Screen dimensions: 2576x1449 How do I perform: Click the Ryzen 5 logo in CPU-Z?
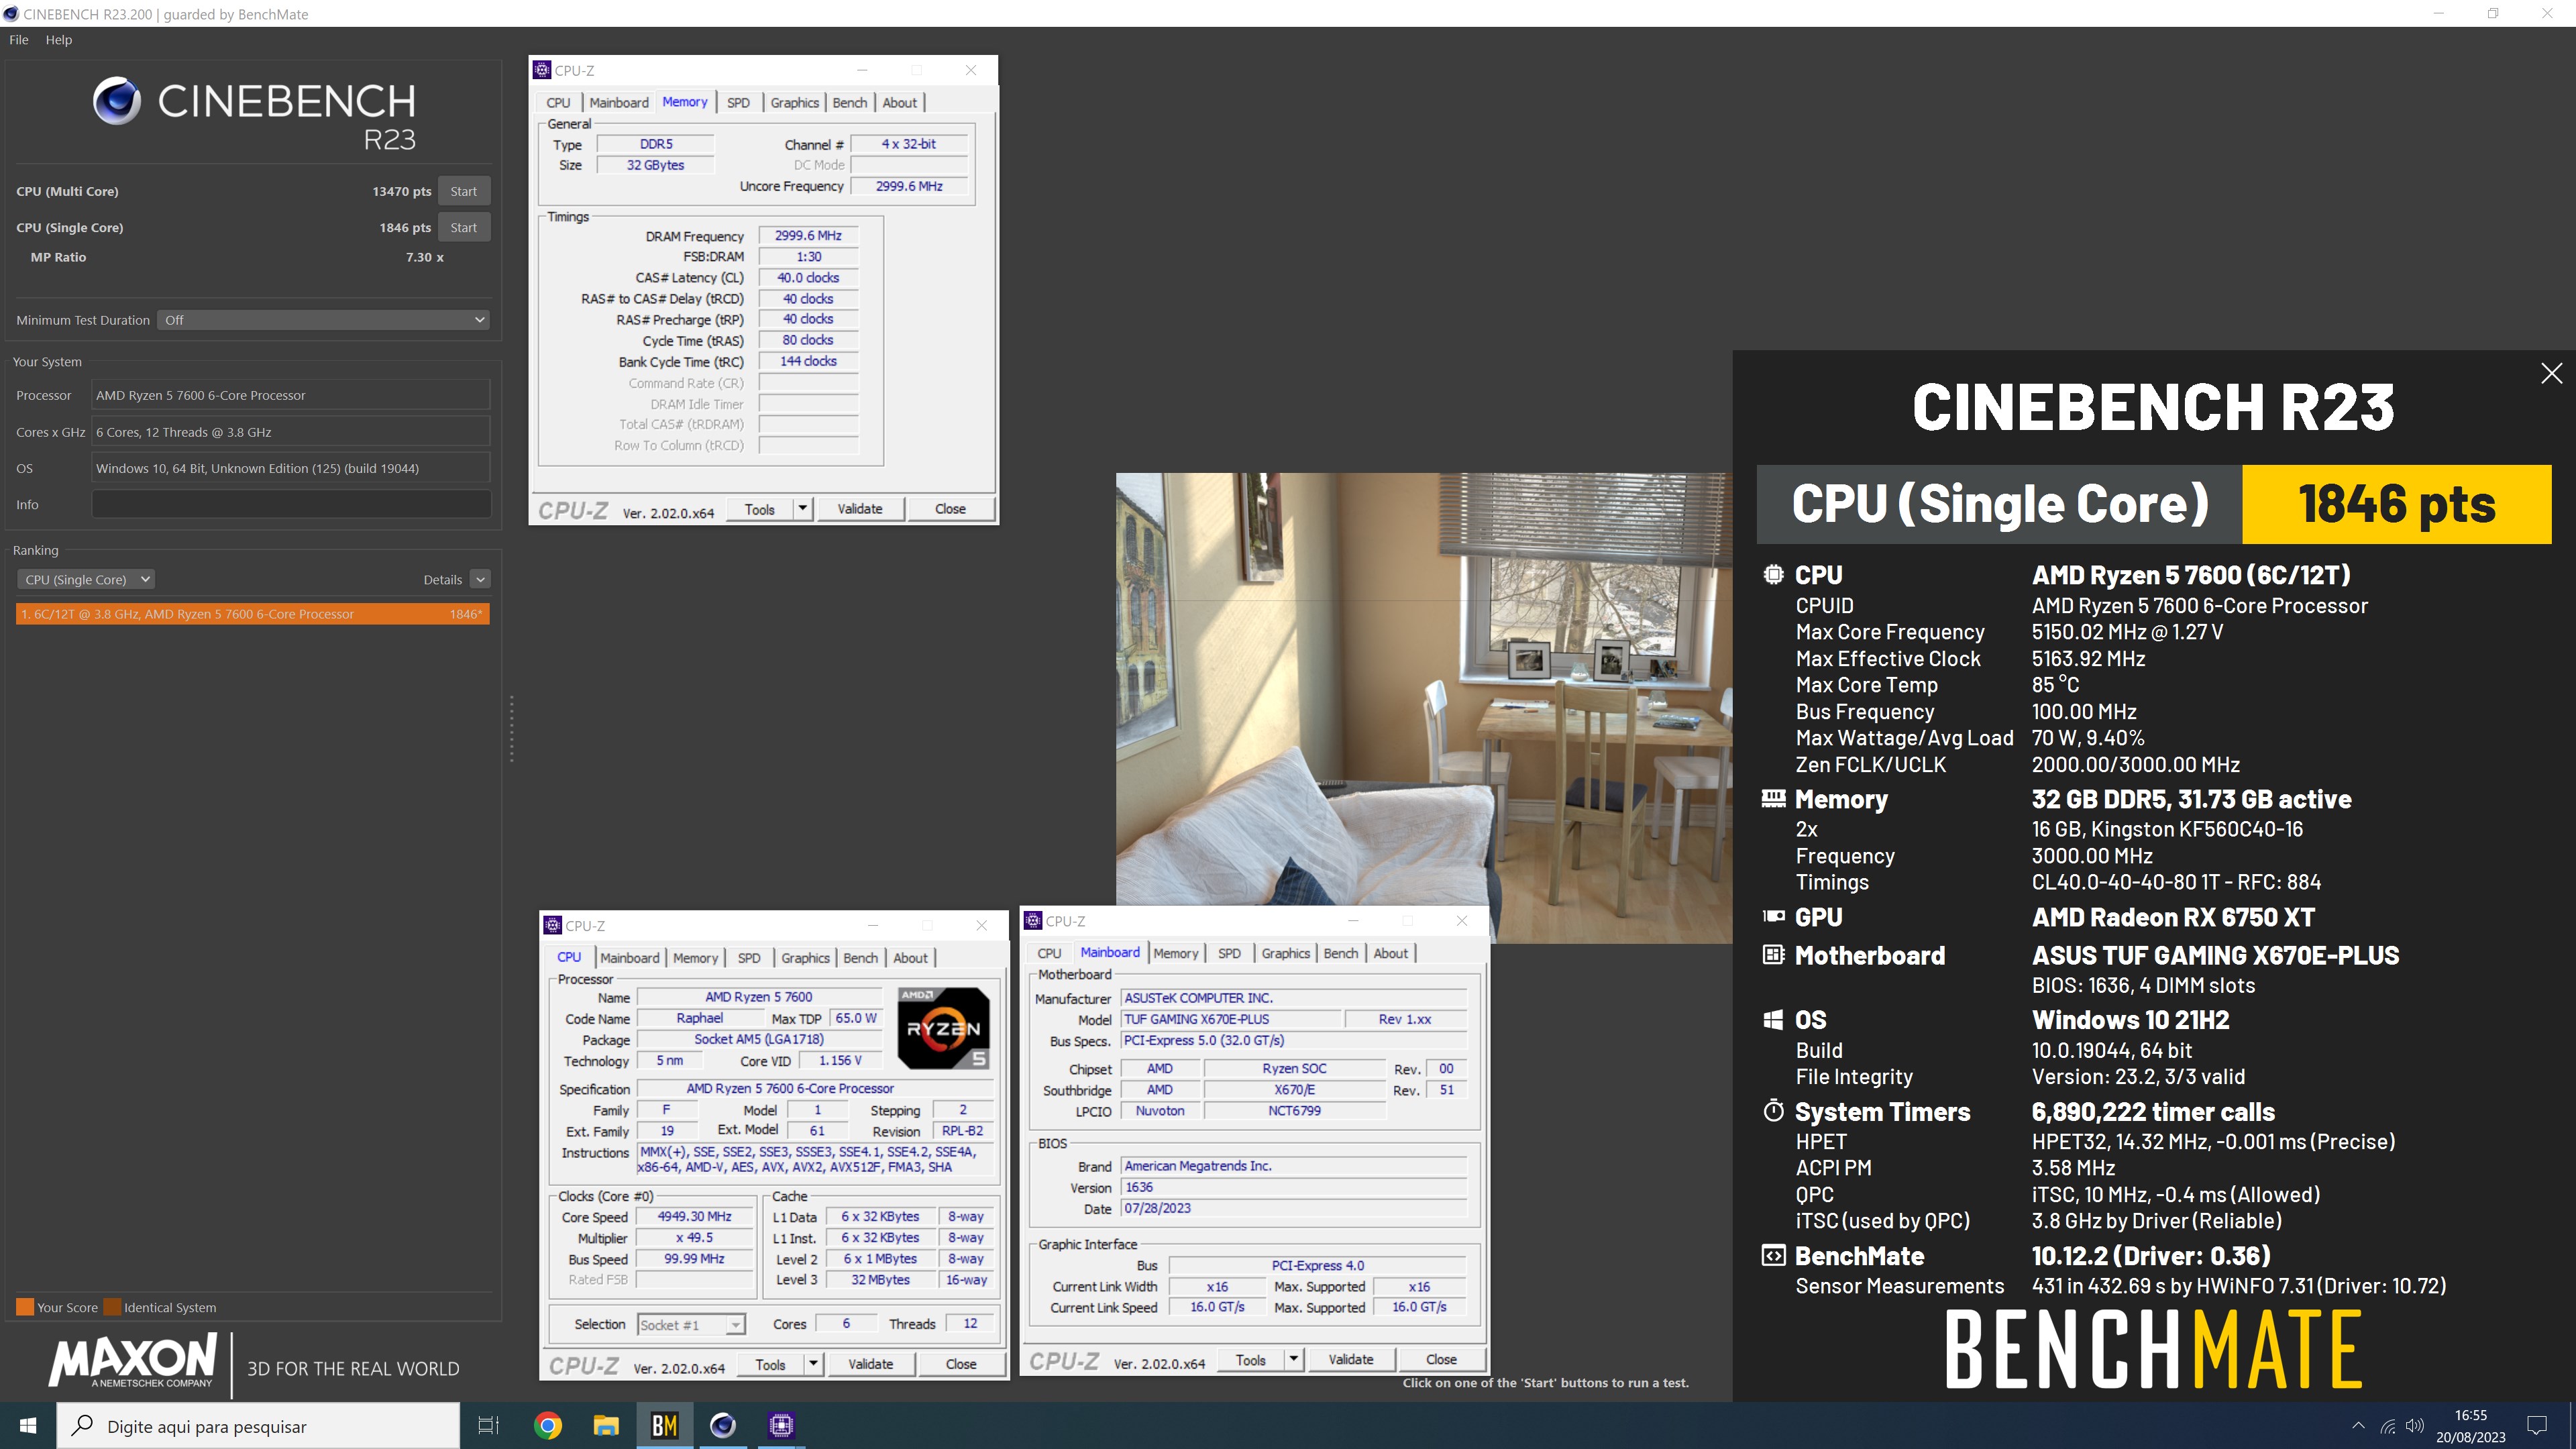coord(944,1028)
